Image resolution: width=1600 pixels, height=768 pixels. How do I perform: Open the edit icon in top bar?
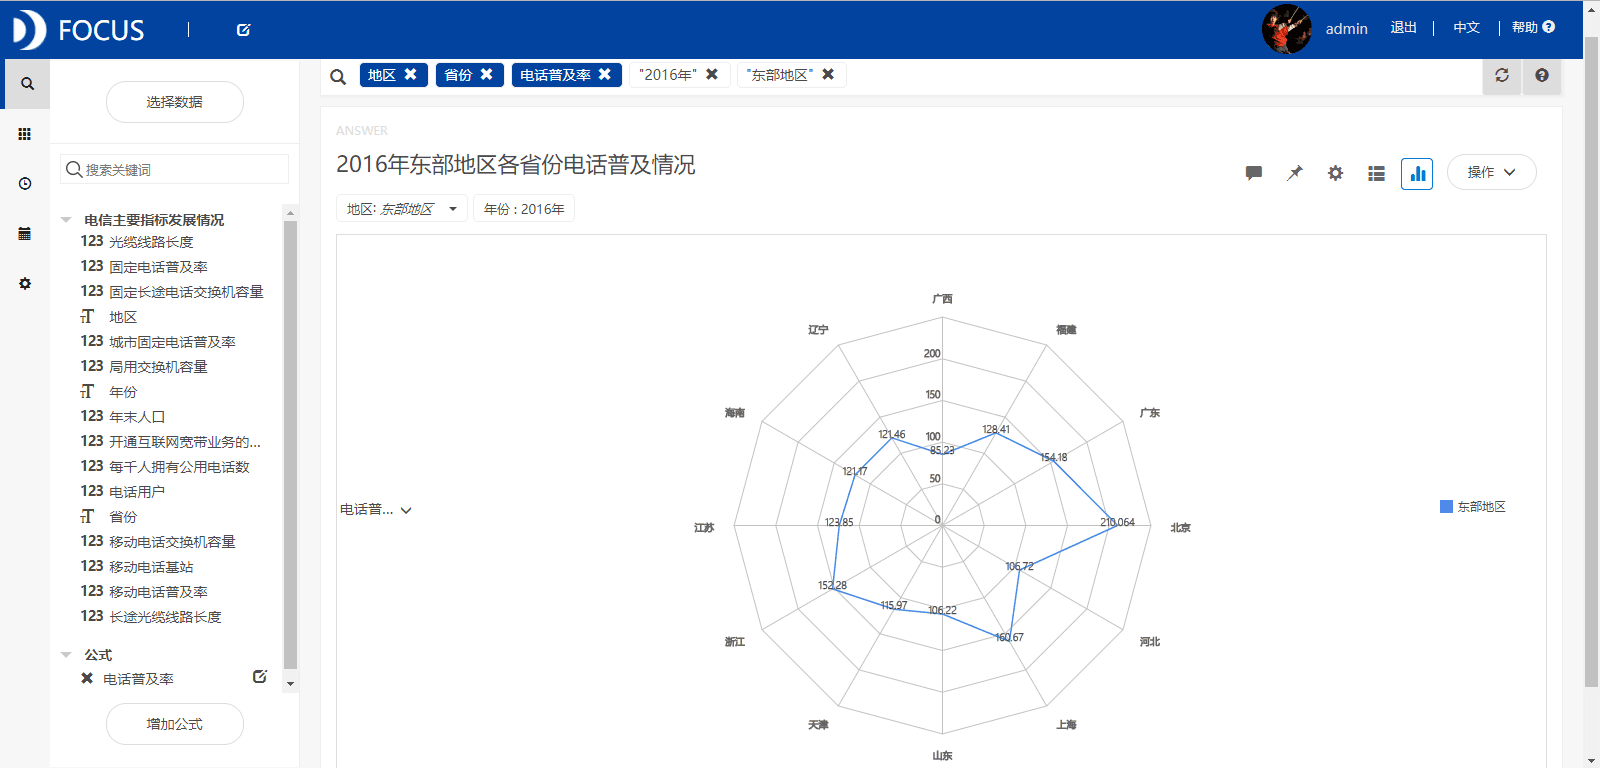(243, 30)
